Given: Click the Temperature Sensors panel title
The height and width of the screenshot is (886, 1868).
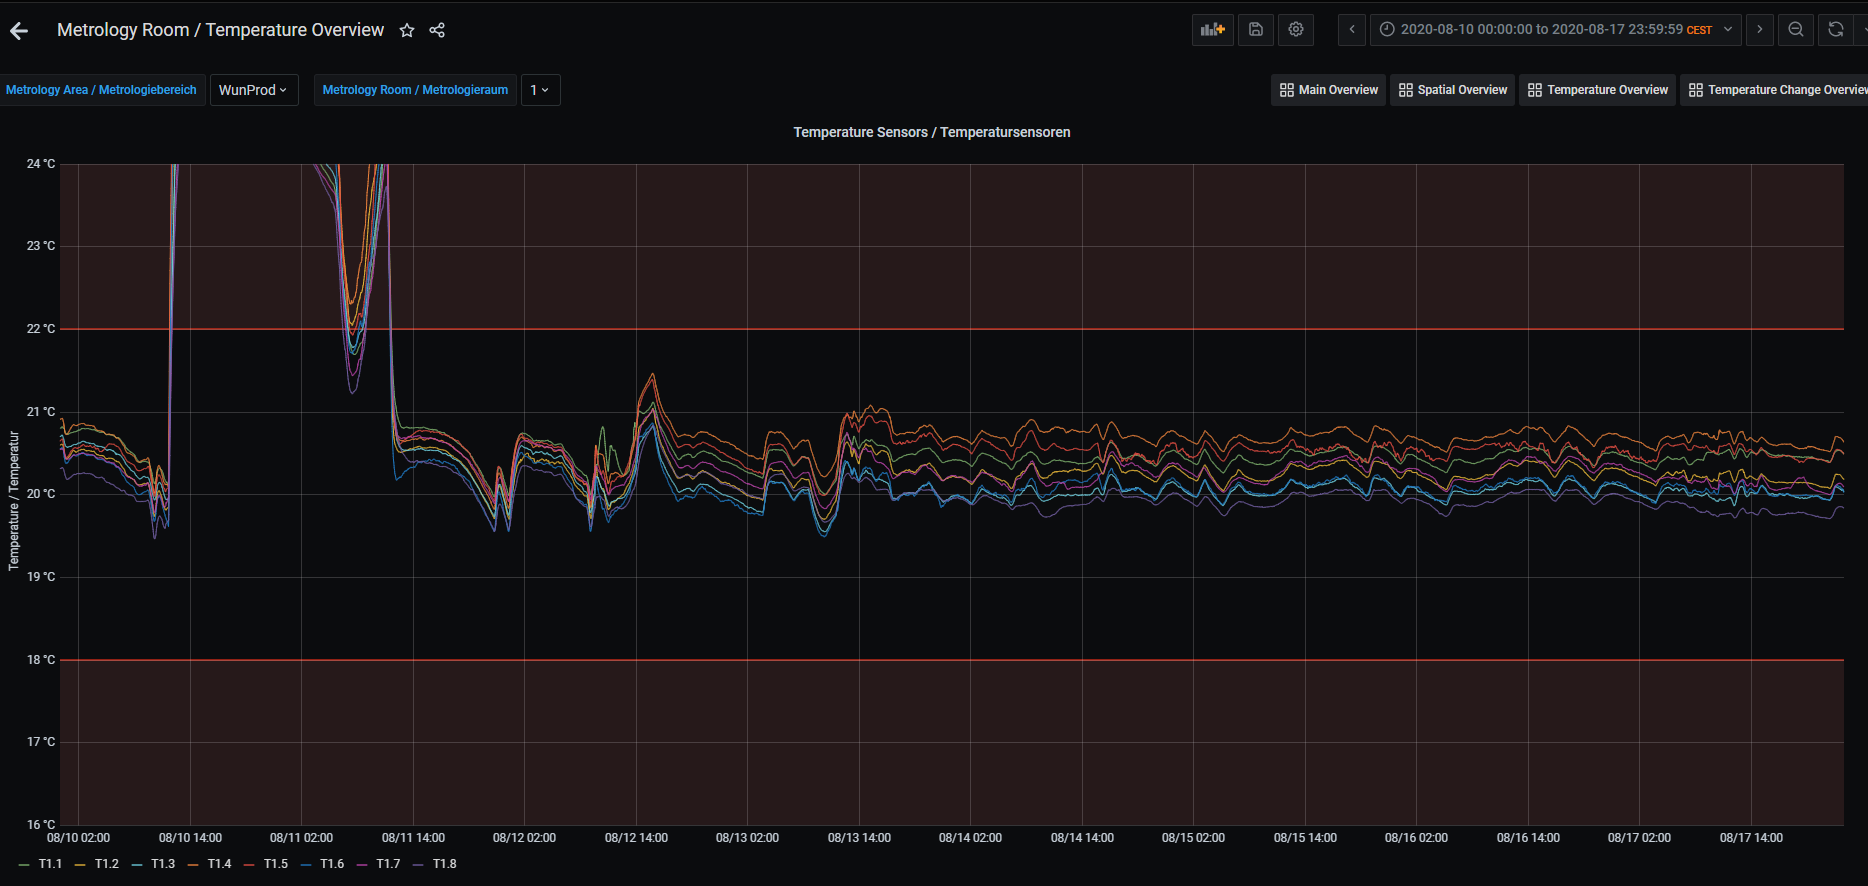Looking at the screenshot, I should coord(931,132).
